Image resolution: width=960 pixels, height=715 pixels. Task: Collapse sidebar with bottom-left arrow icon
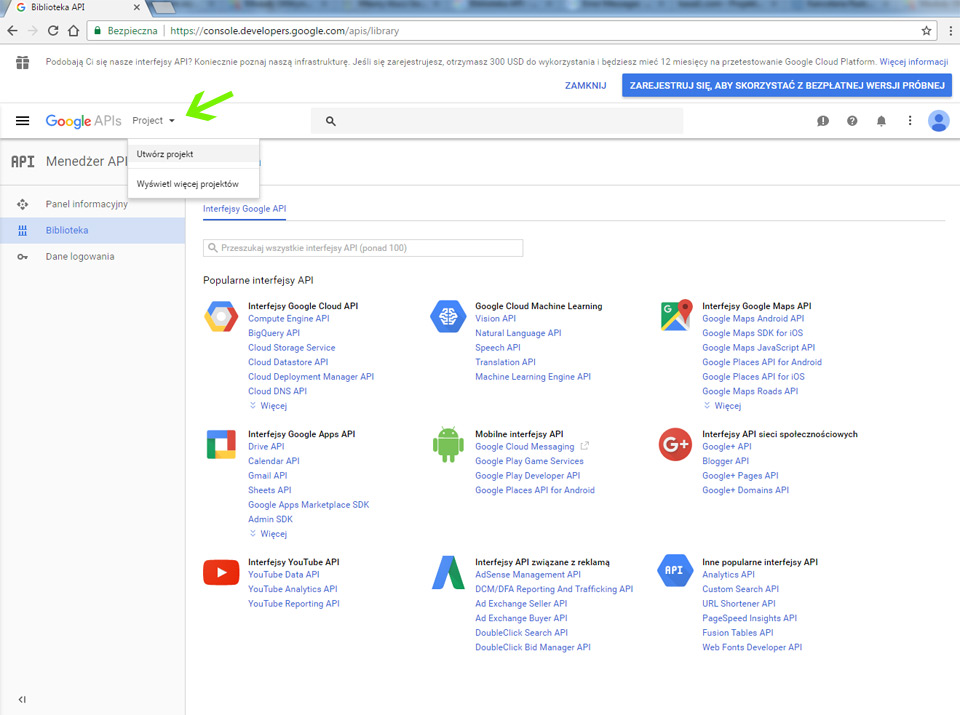[22, 700]
